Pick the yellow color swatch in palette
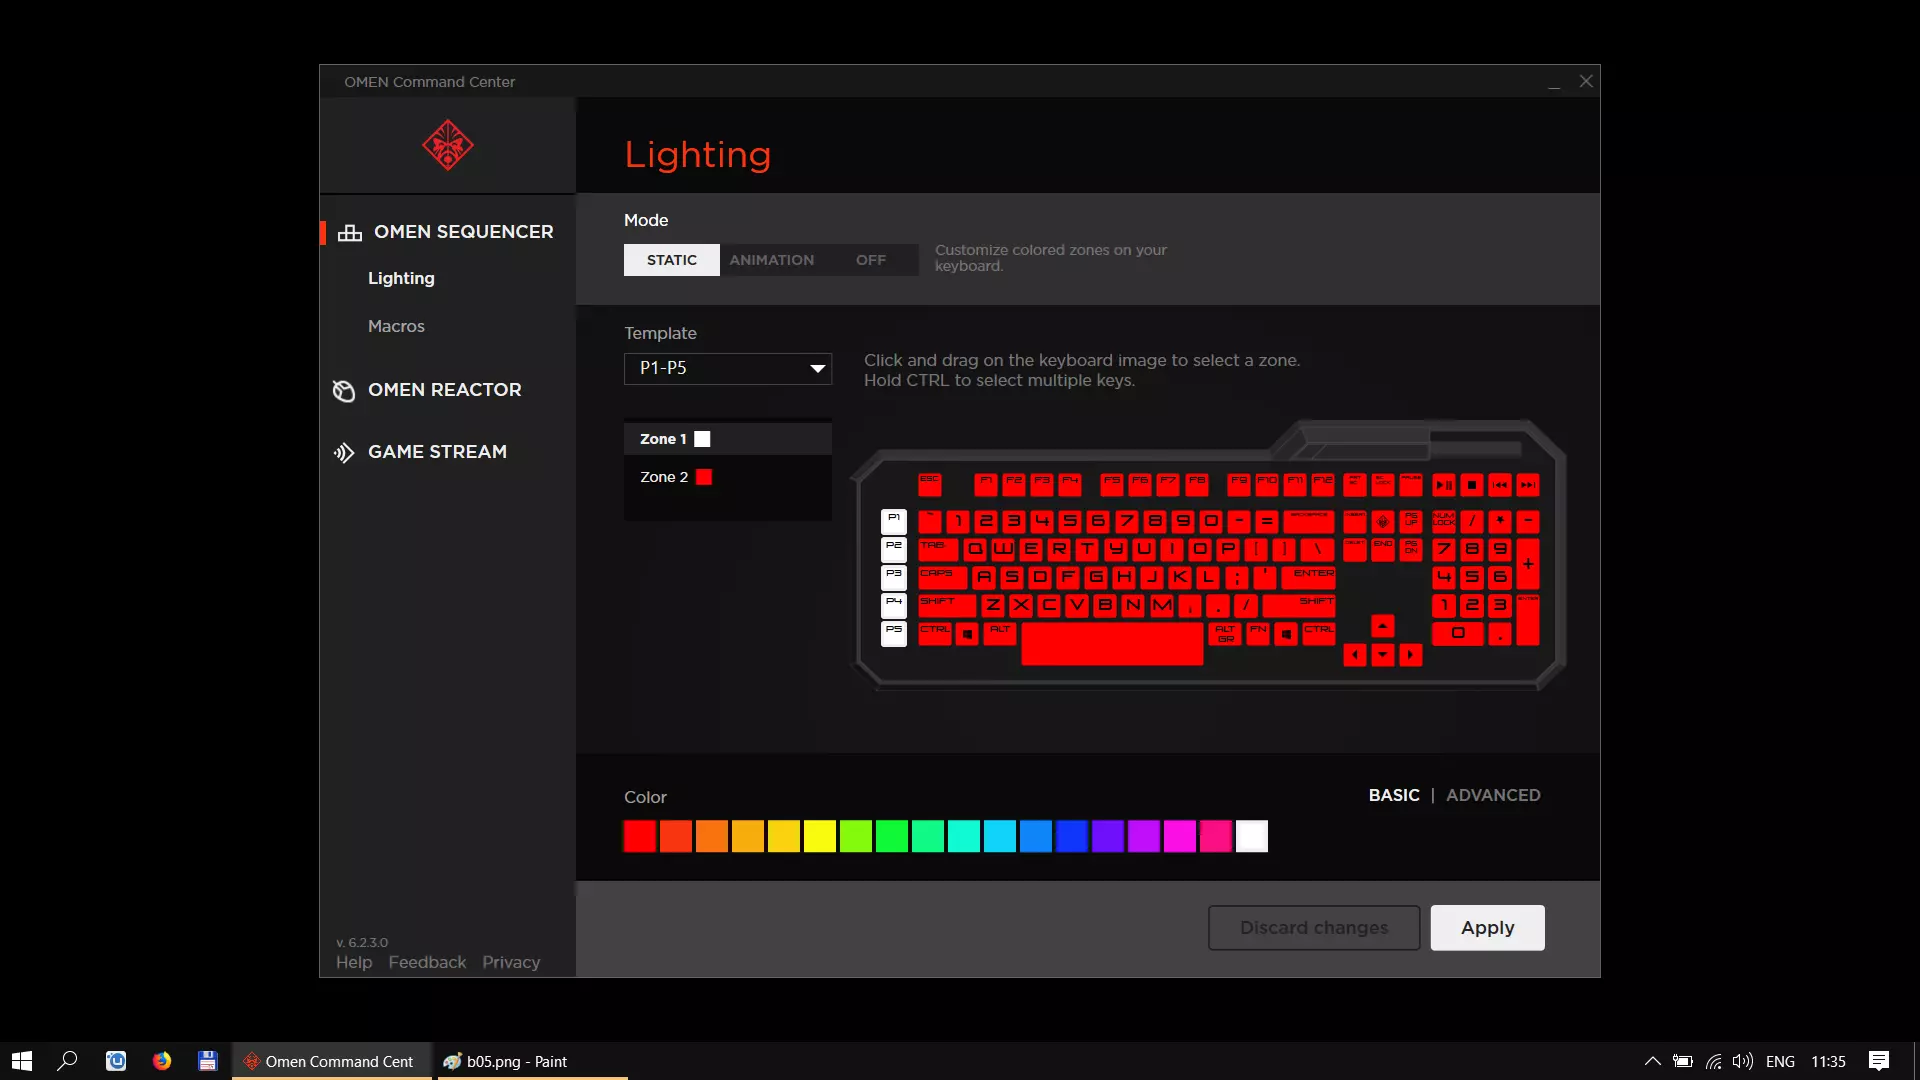 820,836
